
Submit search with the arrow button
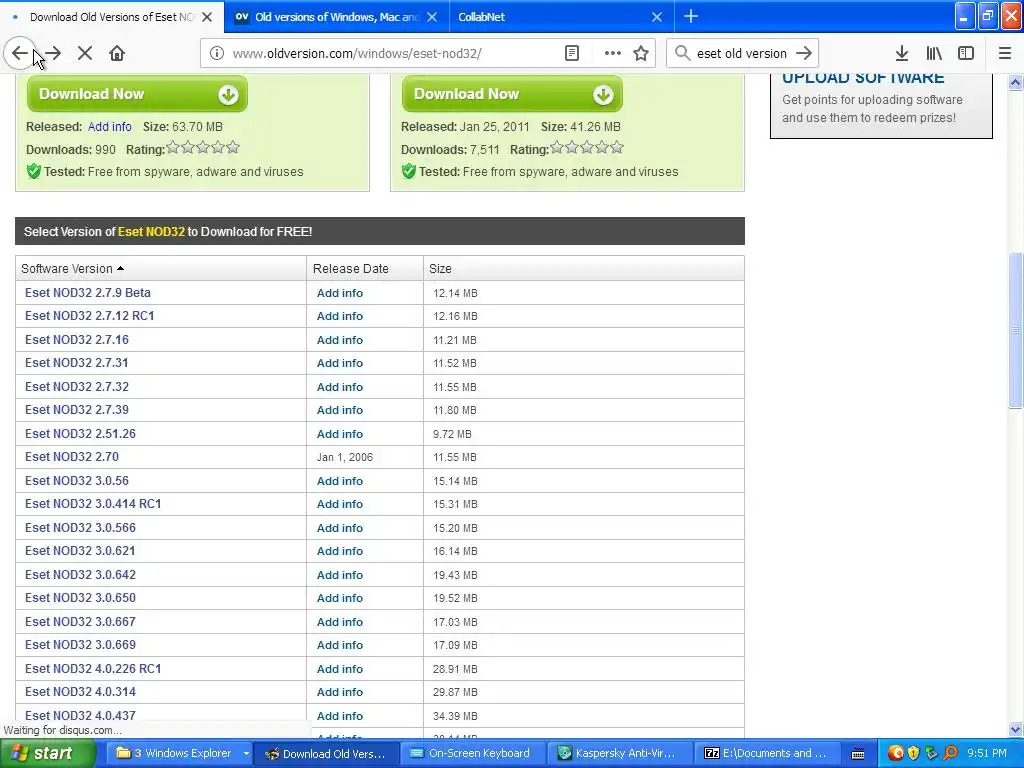point(804,54)
